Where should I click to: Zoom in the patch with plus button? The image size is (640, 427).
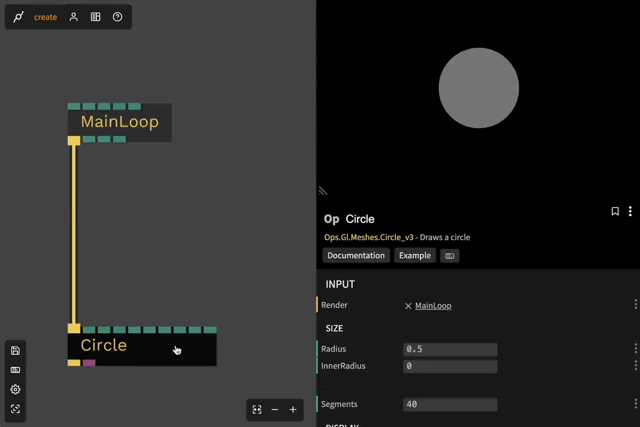[x=293, y=409]
